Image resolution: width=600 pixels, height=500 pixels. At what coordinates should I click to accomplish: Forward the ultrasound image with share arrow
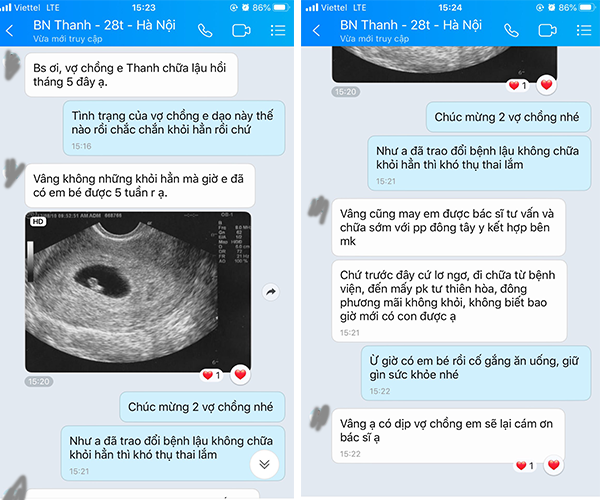point(271,292)
